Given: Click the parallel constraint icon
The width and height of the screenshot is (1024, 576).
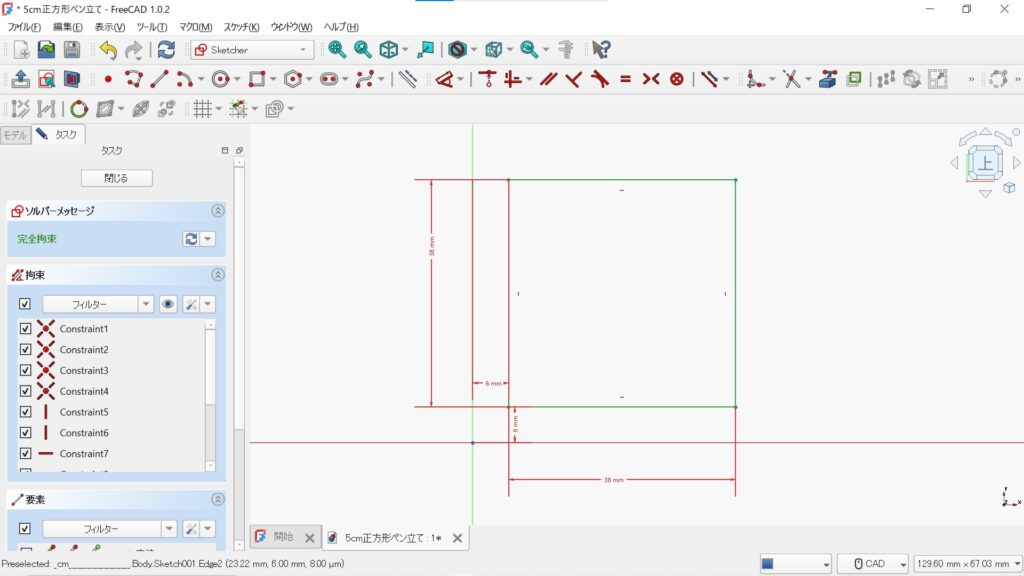Looking at the screenshot, I should [548, 79].
